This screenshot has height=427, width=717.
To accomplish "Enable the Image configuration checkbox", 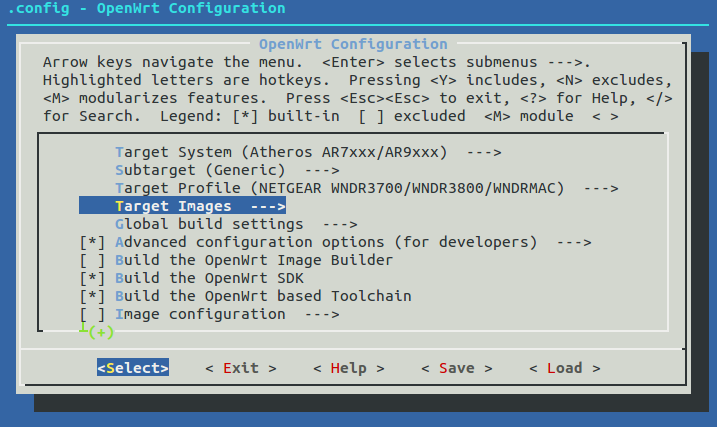I will pyautogui.click(x=92, y=315).
